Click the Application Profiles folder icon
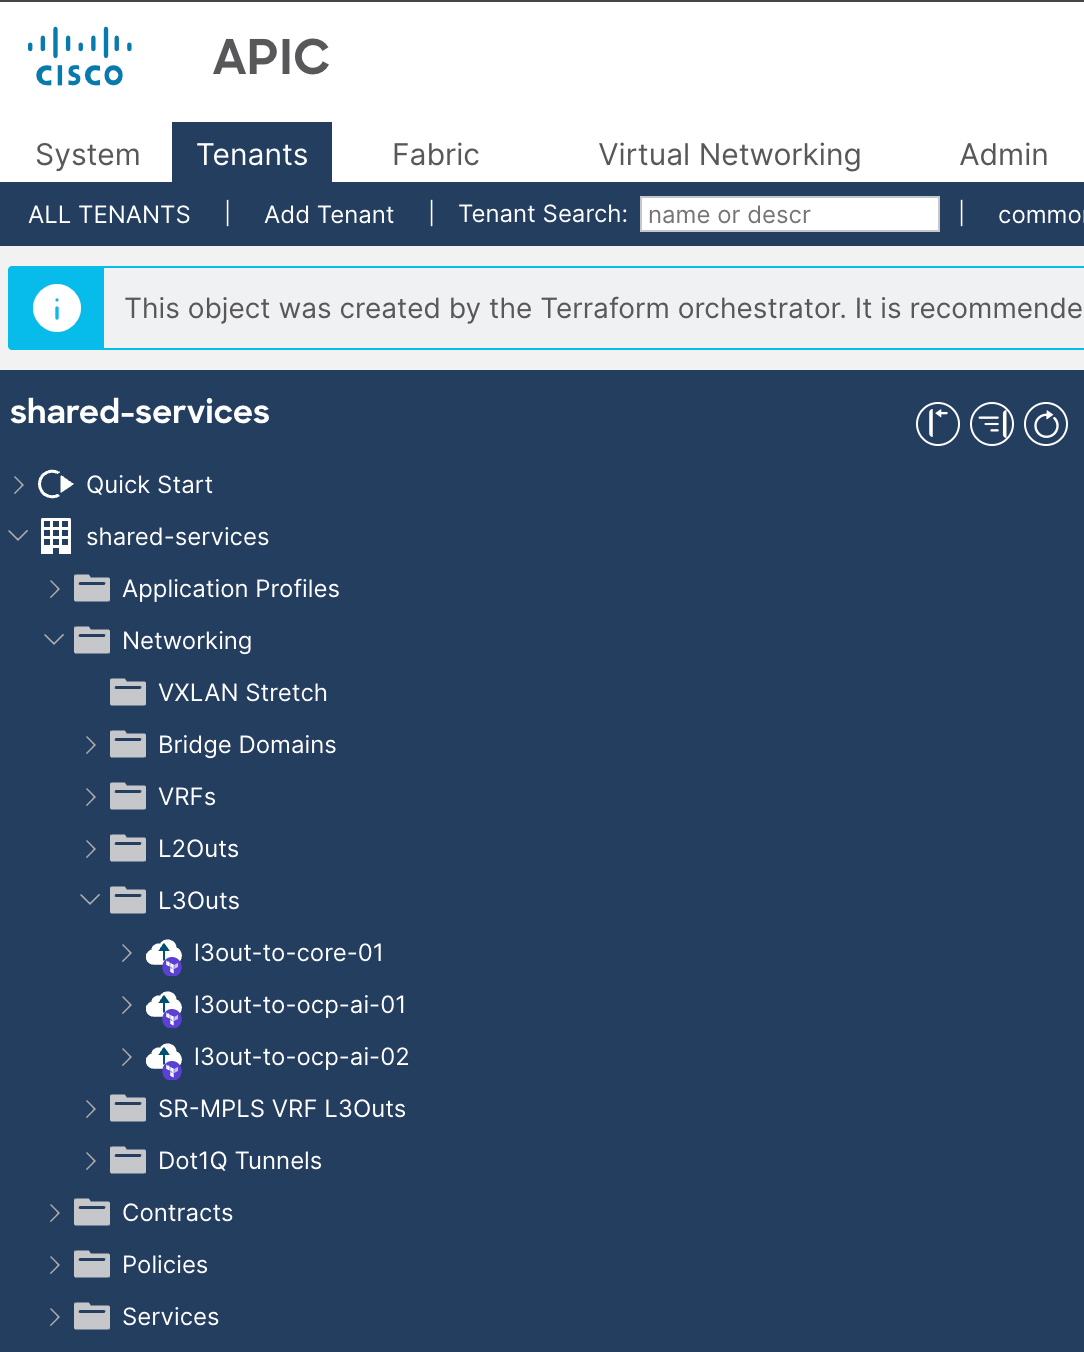Viewport: 1084px width, 1352px height. (x=92, y=589)
